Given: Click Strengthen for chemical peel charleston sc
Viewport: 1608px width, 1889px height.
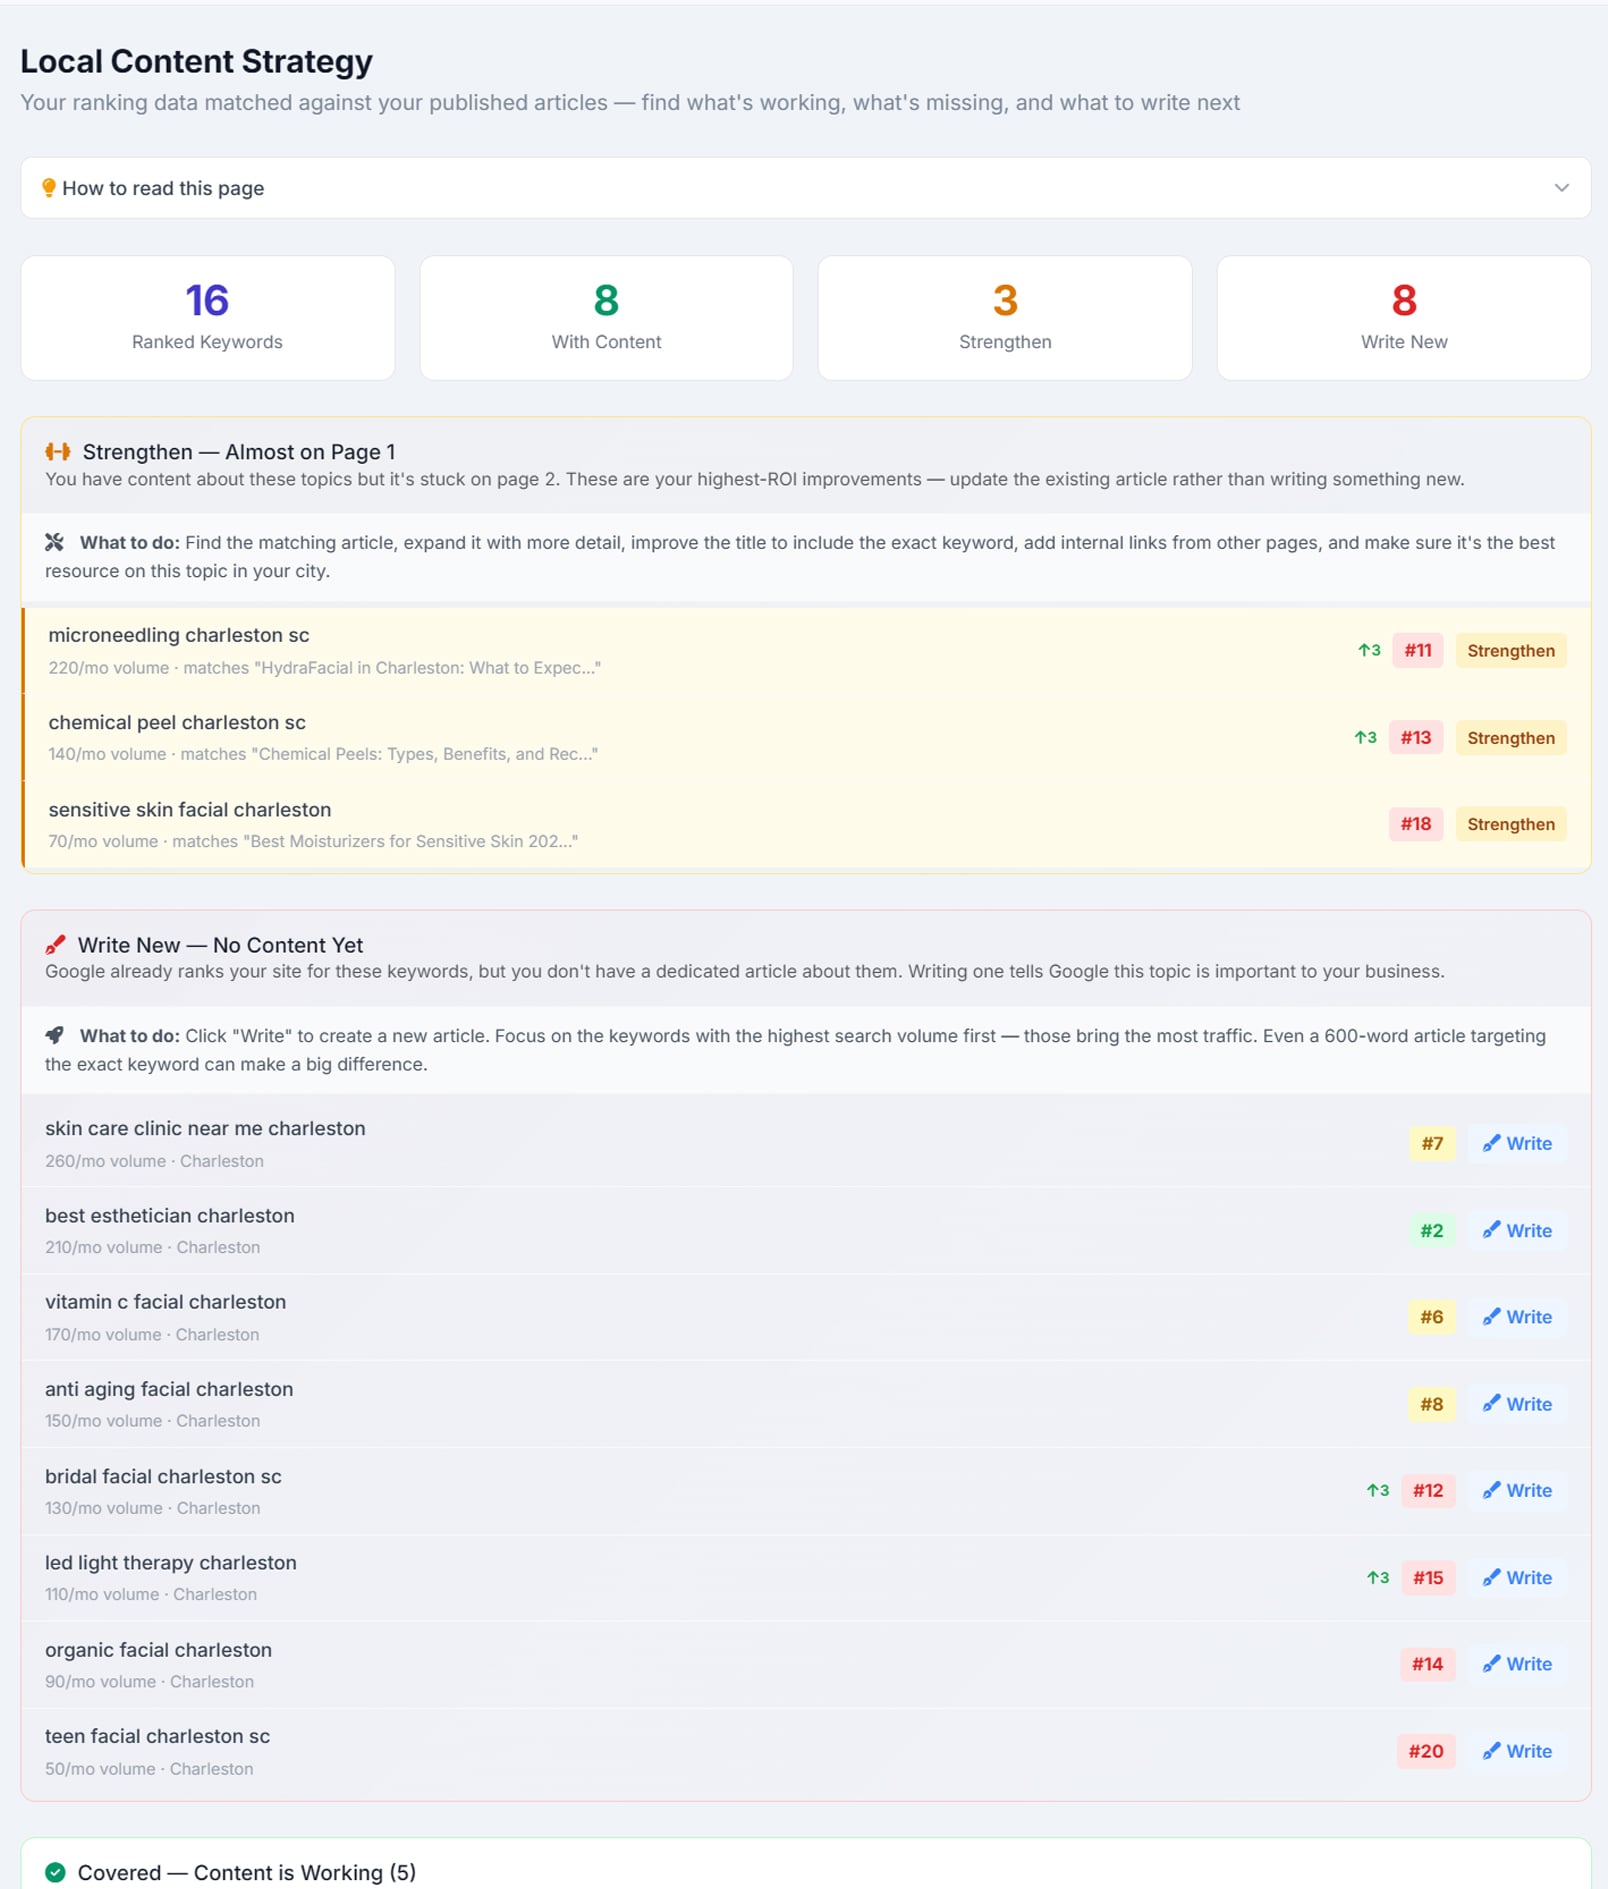Looking at the screenshot, I should [x=1510, y=738].
